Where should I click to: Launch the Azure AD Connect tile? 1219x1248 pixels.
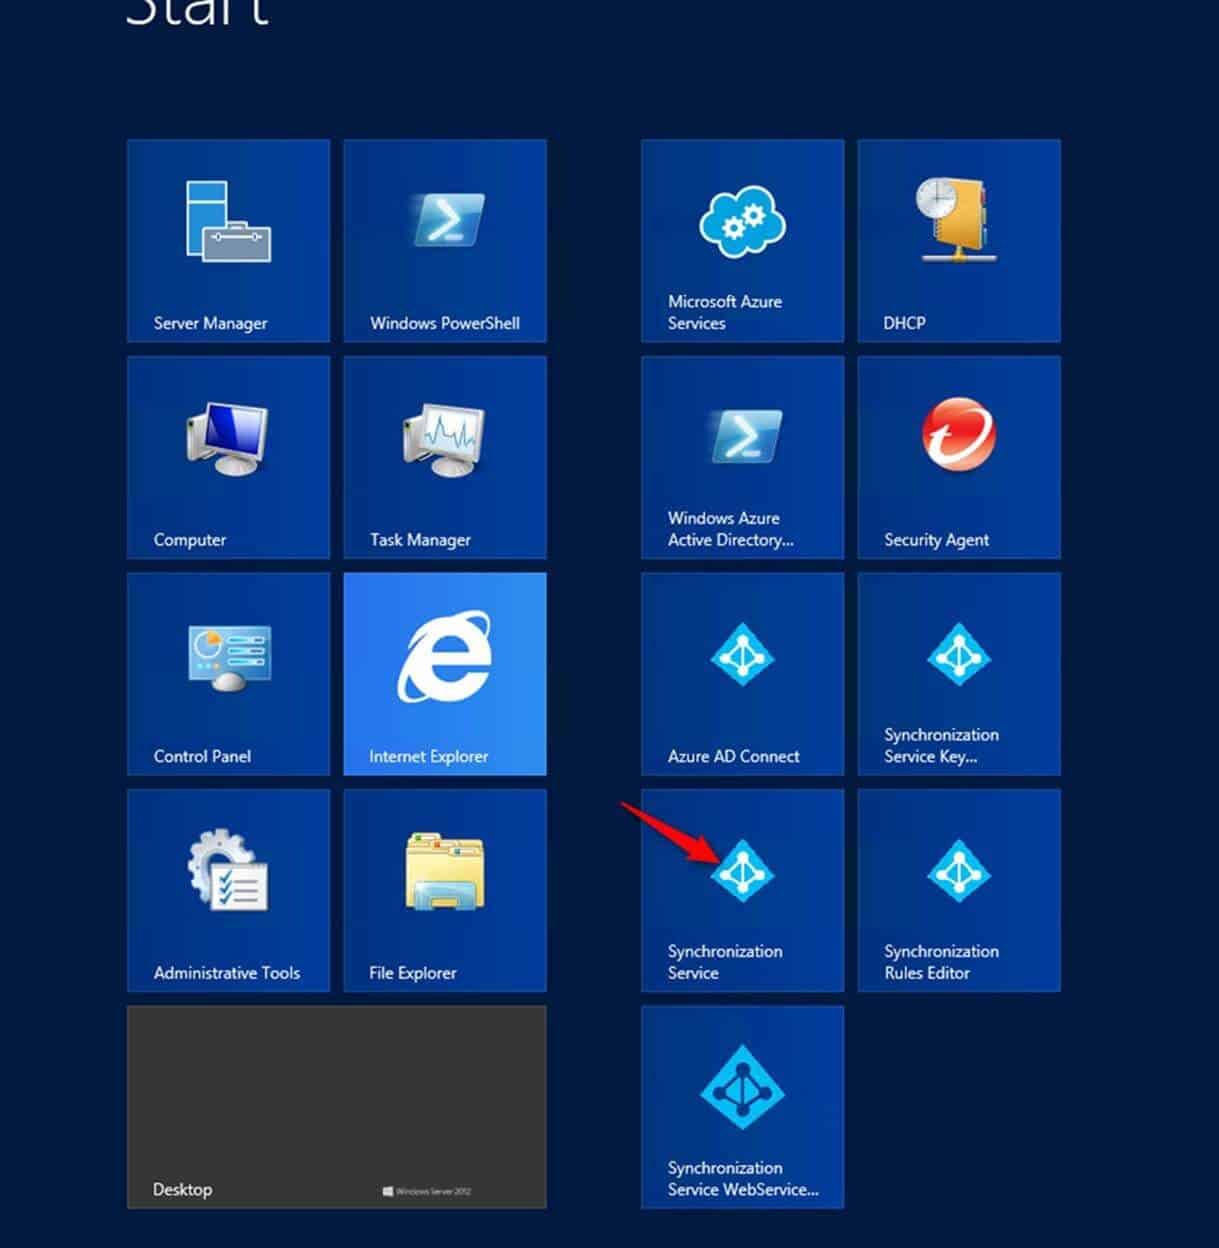pos(742,674)
